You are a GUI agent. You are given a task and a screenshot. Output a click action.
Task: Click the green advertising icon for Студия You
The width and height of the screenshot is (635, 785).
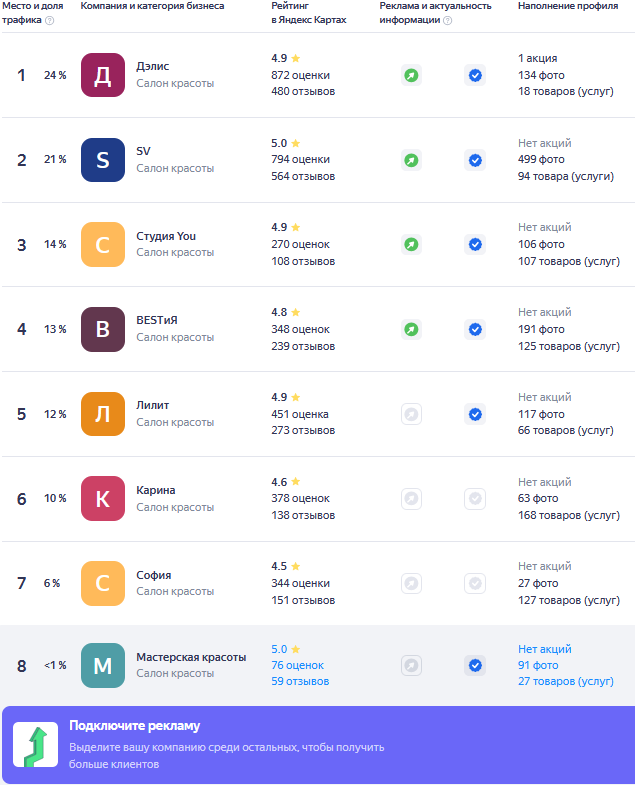[x=411, y=244]
